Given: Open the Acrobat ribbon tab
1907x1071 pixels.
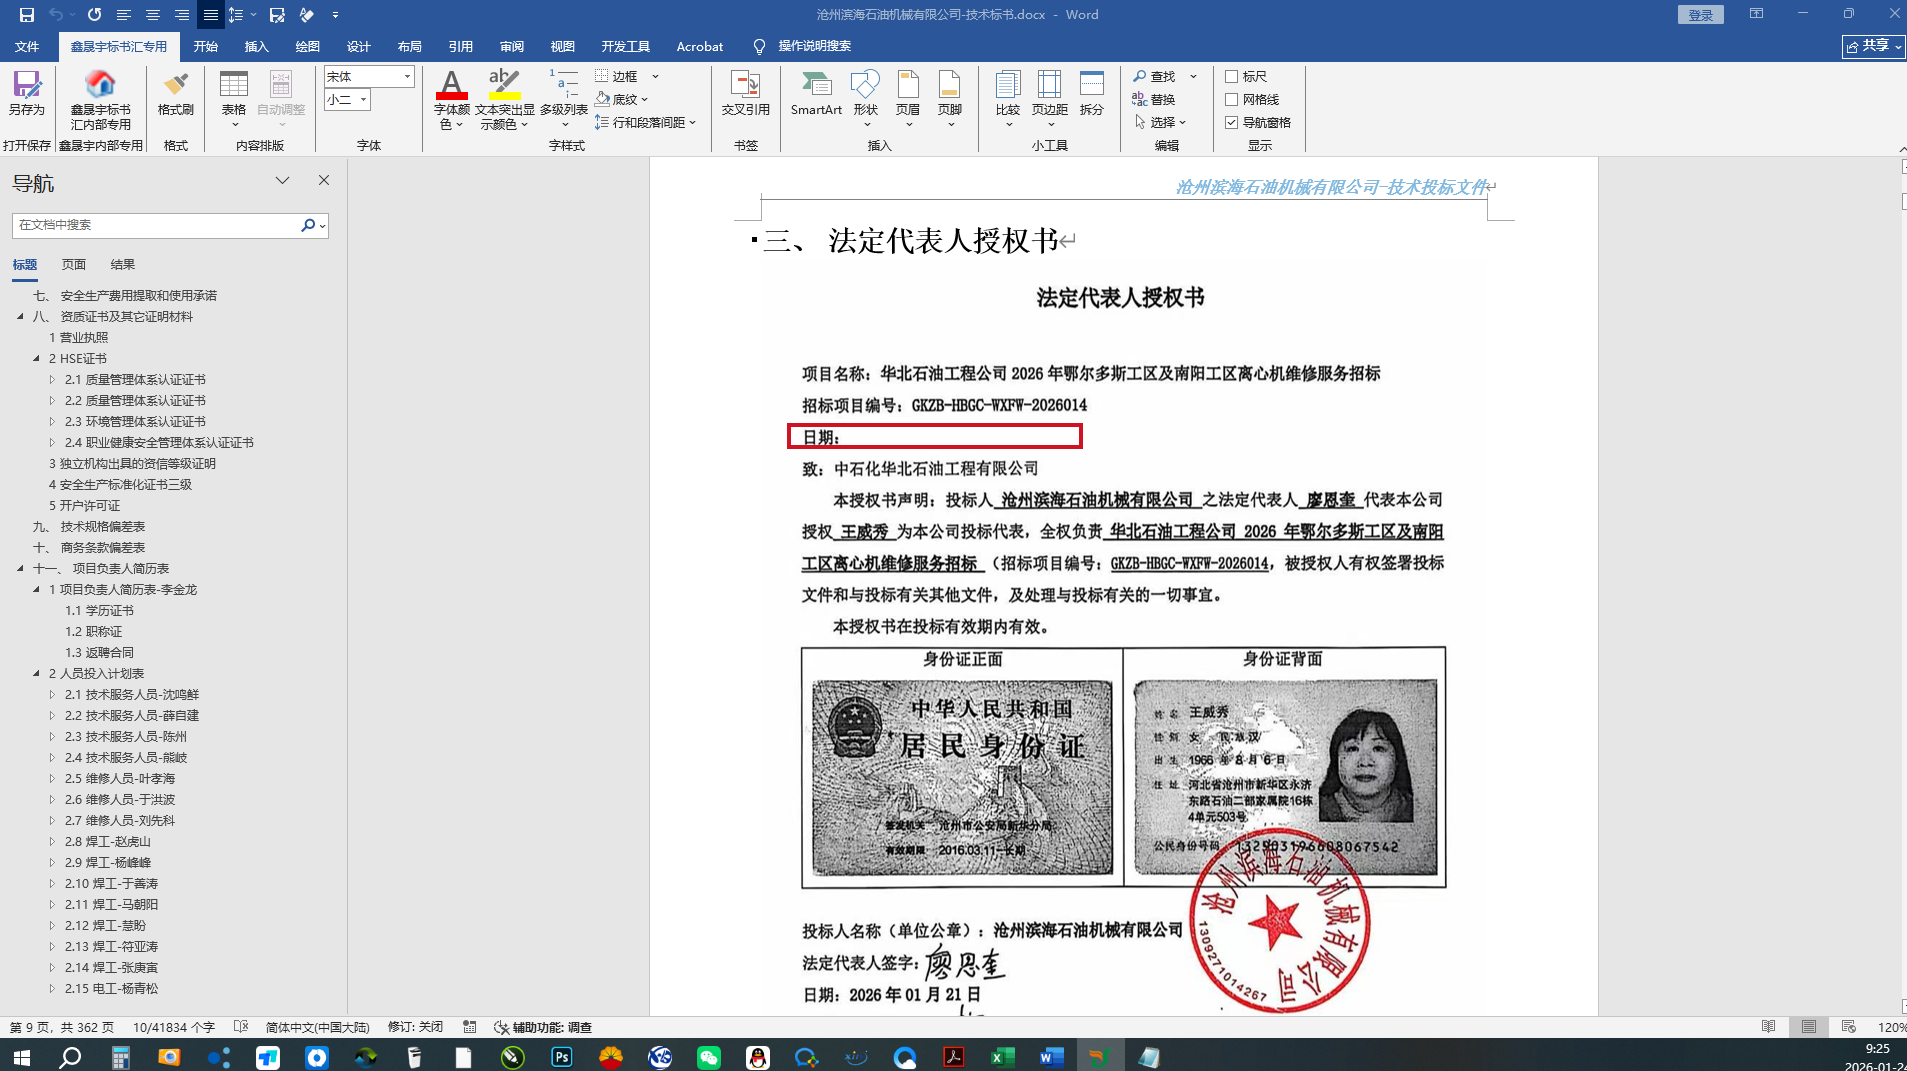Looking at the screenshot, I should (700, 46).
